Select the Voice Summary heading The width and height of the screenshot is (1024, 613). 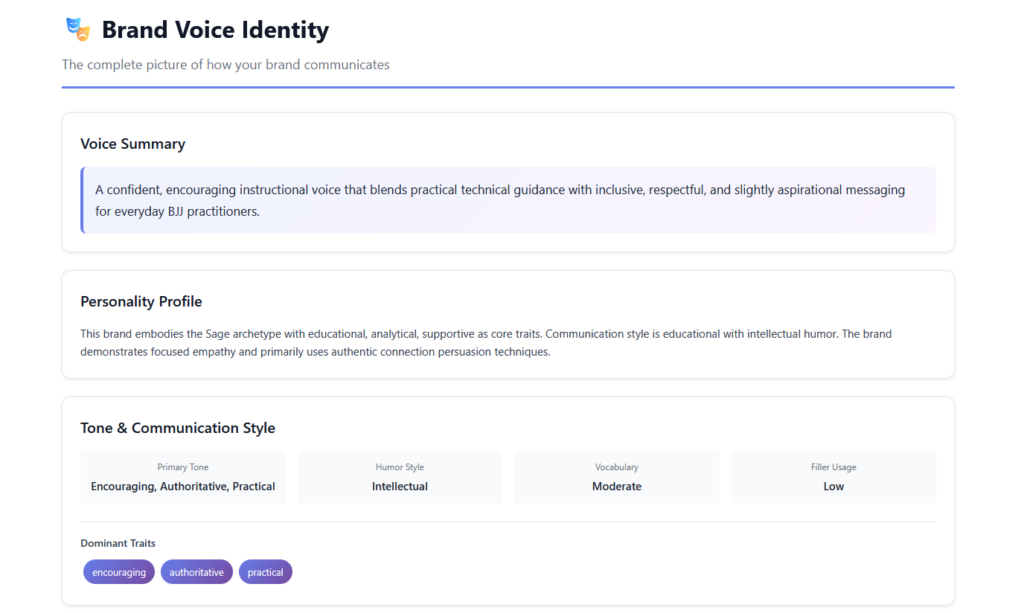click(x=132, y=144)
